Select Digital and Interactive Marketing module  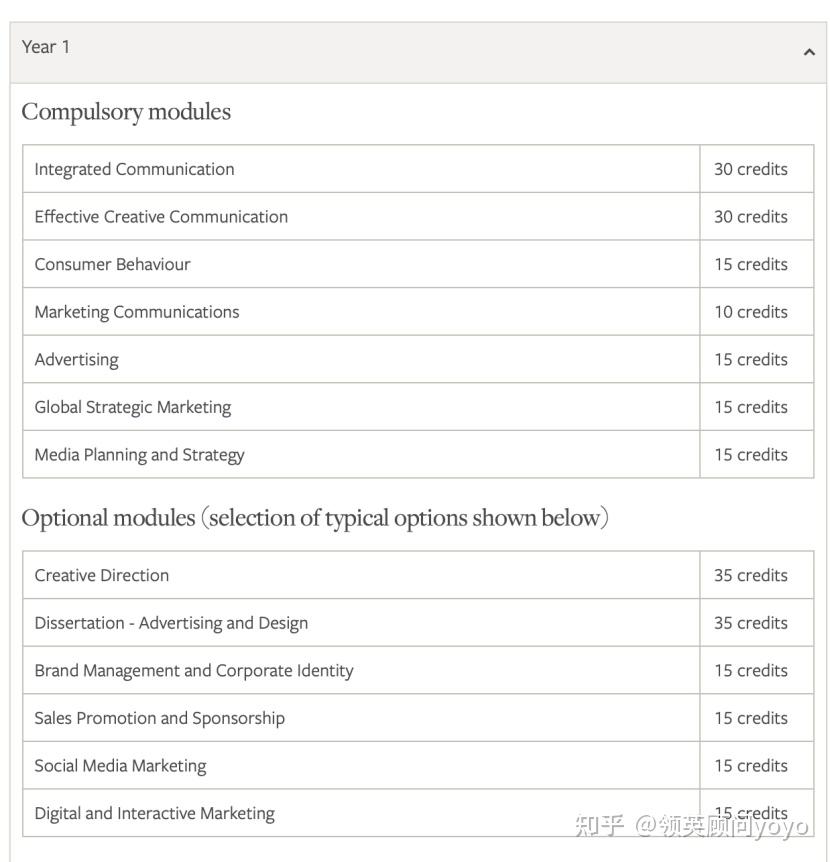154,814
